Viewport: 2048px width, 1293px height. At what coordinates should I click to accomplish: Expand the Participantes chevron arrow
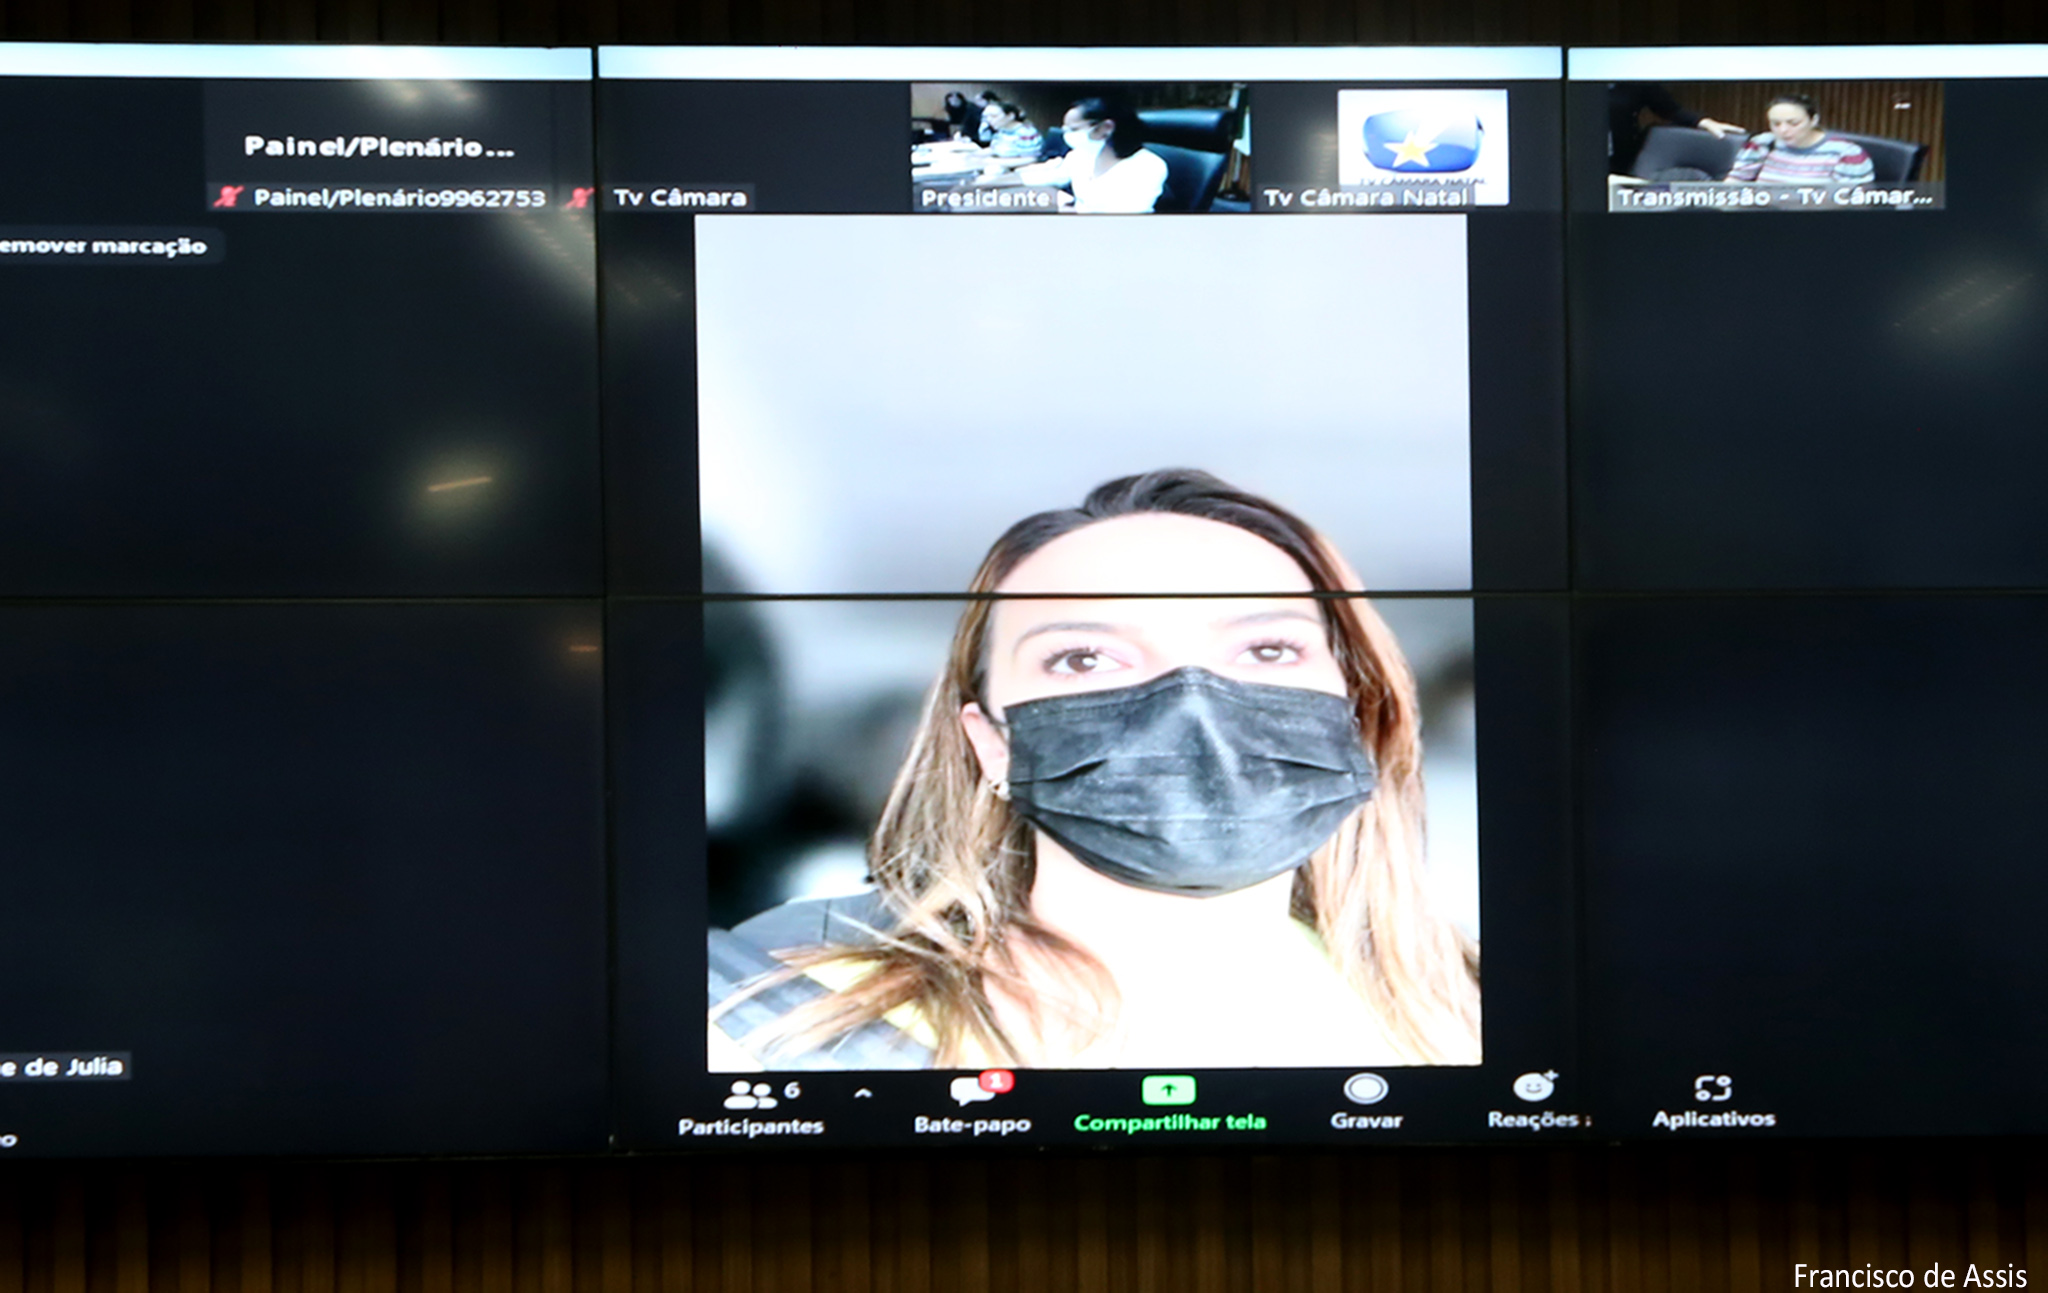[862, 1094]
